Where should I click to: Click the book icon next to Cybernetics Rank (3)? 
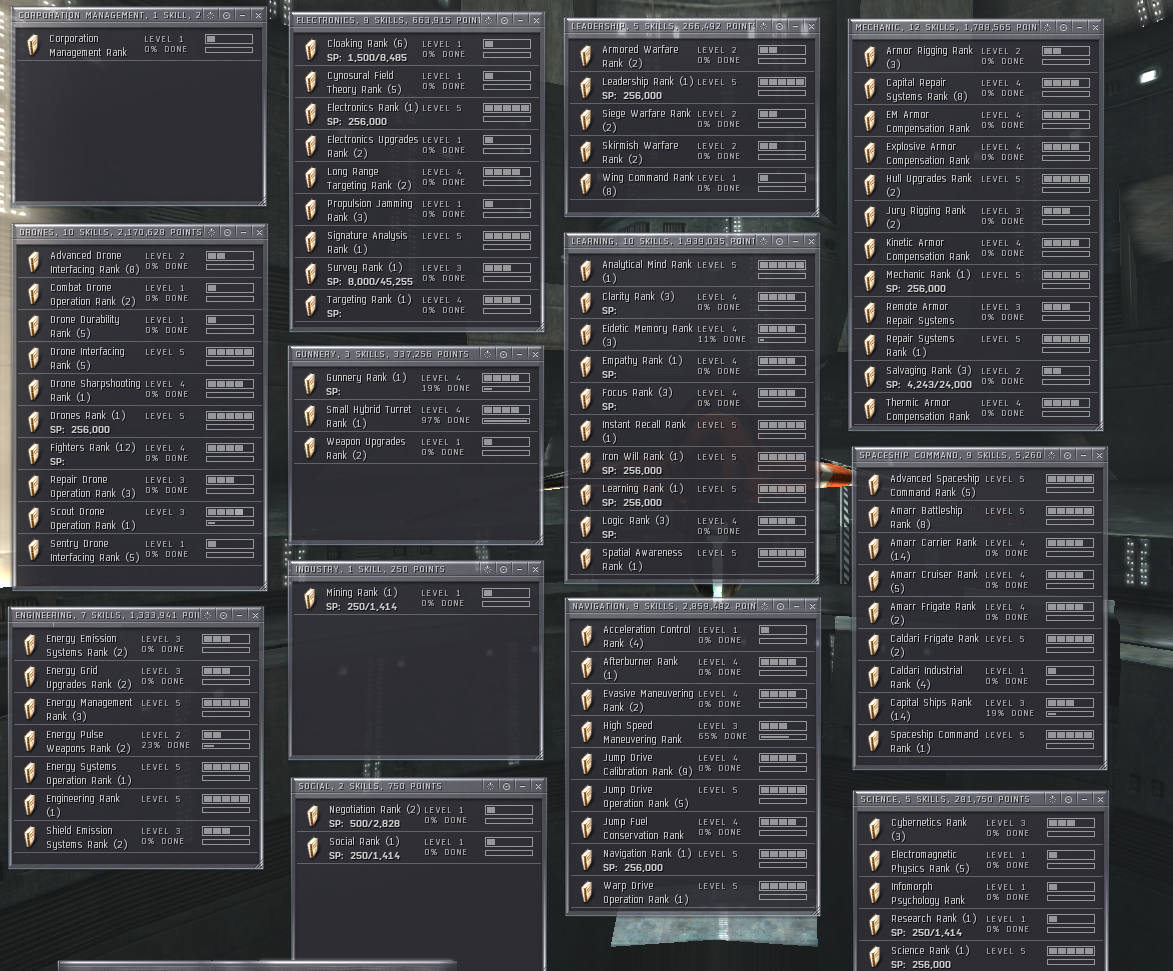[x=875, y=828]
